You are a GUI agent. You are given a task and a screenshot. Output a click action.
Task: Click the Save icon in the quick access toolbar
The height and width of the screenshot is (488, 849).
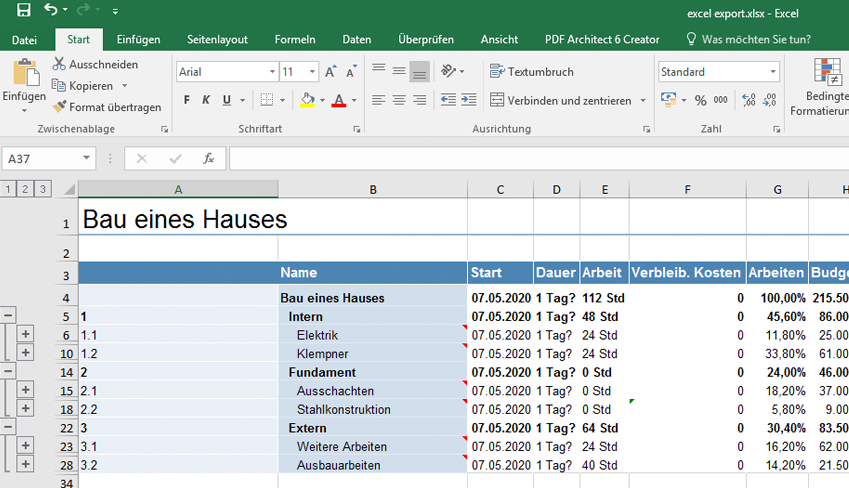(x=23, y=11)
